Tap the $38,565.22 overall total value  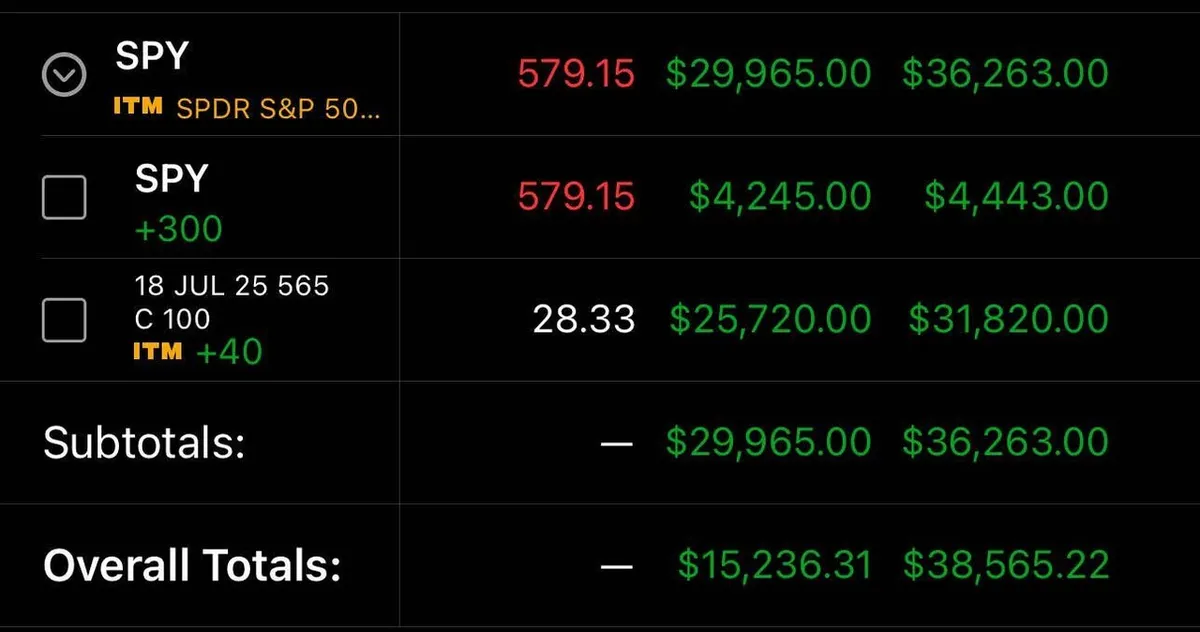1006,566
